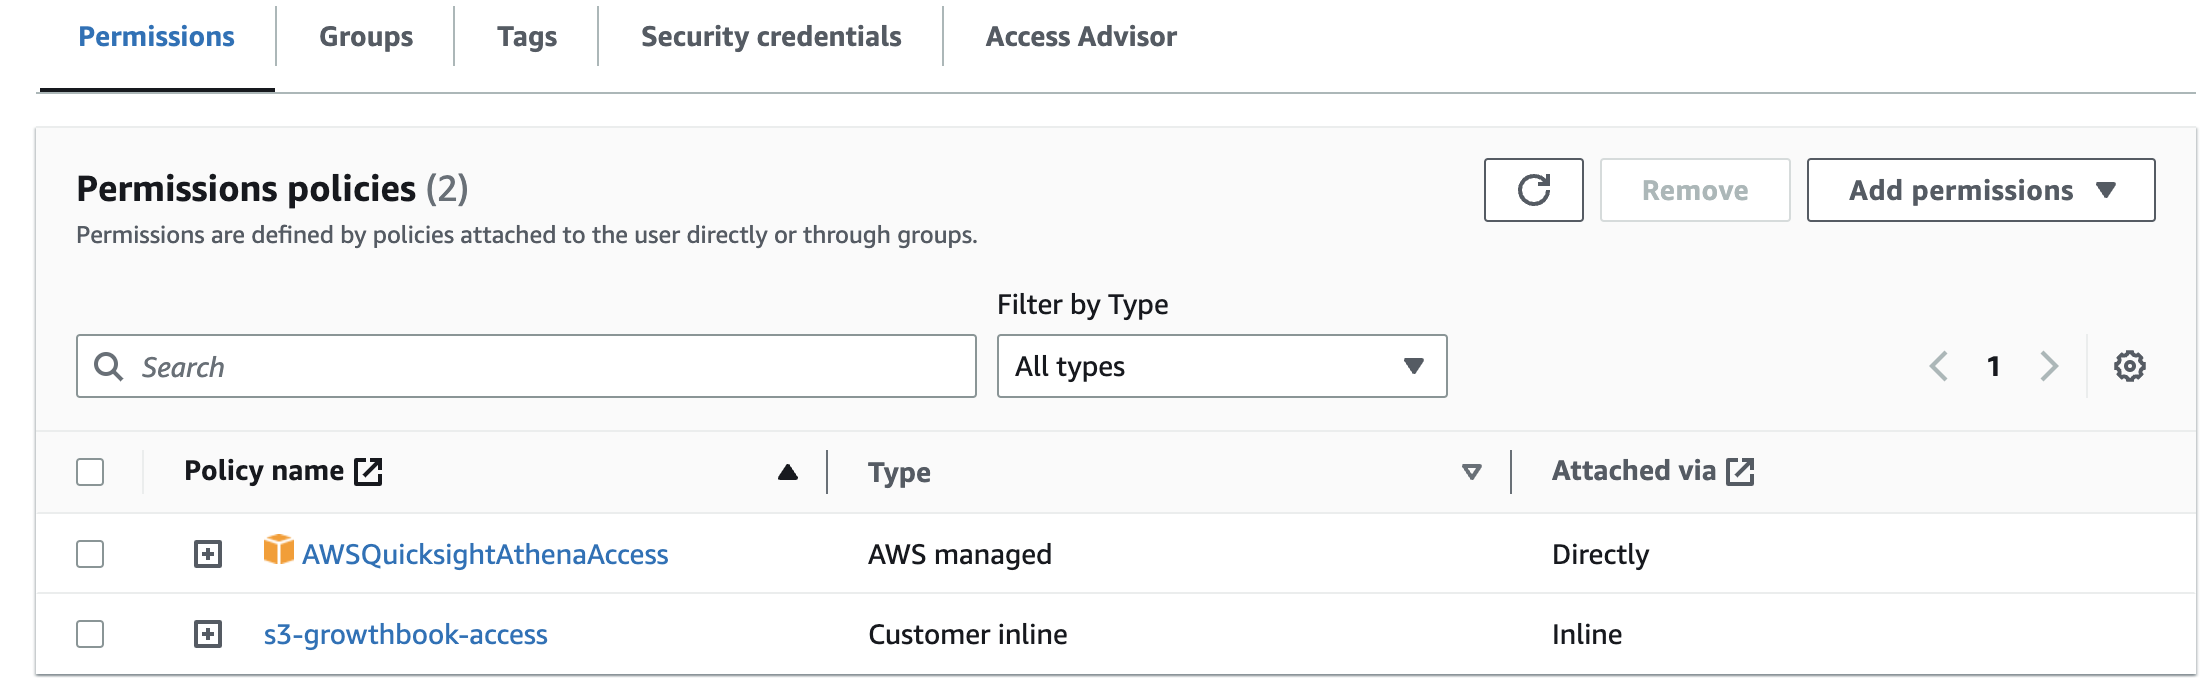Expand the AWSQuicksightAthenaAccess policy details
Image resolution: width=2210 pixels, height=690 pixels.
[x=208, y=554]
